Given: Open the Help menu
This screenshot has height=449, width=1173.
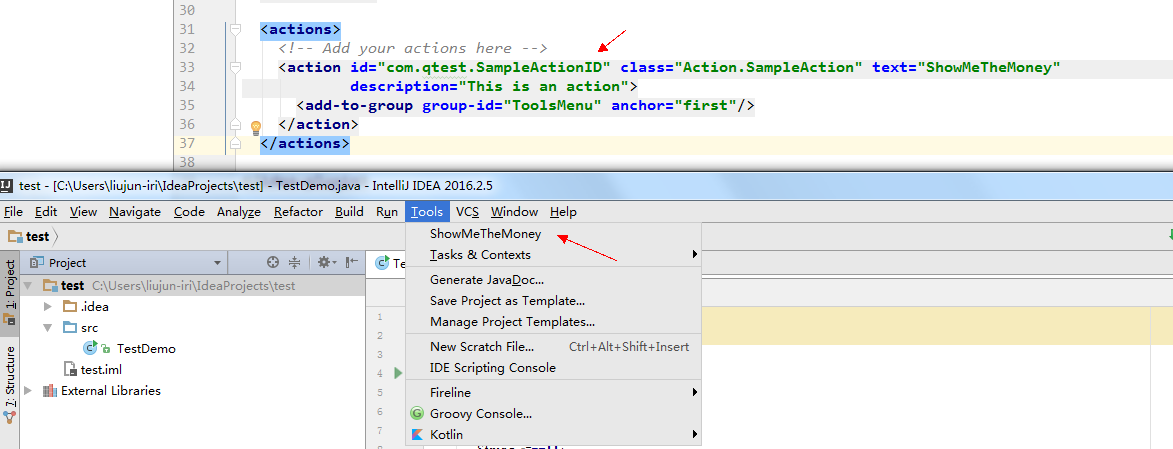Looking at the screenshot, I should click(563, 212).
